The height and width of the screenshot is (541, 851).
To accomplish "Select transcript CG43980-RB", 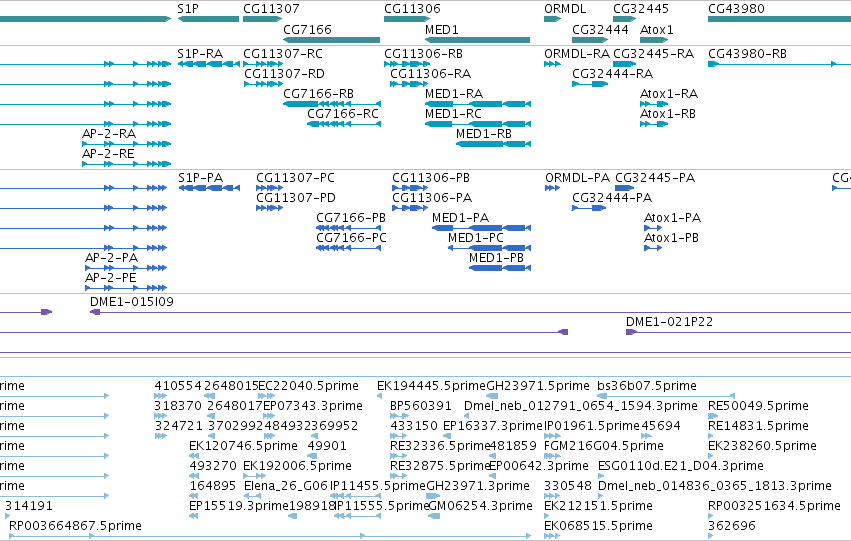I will [747, 54].
